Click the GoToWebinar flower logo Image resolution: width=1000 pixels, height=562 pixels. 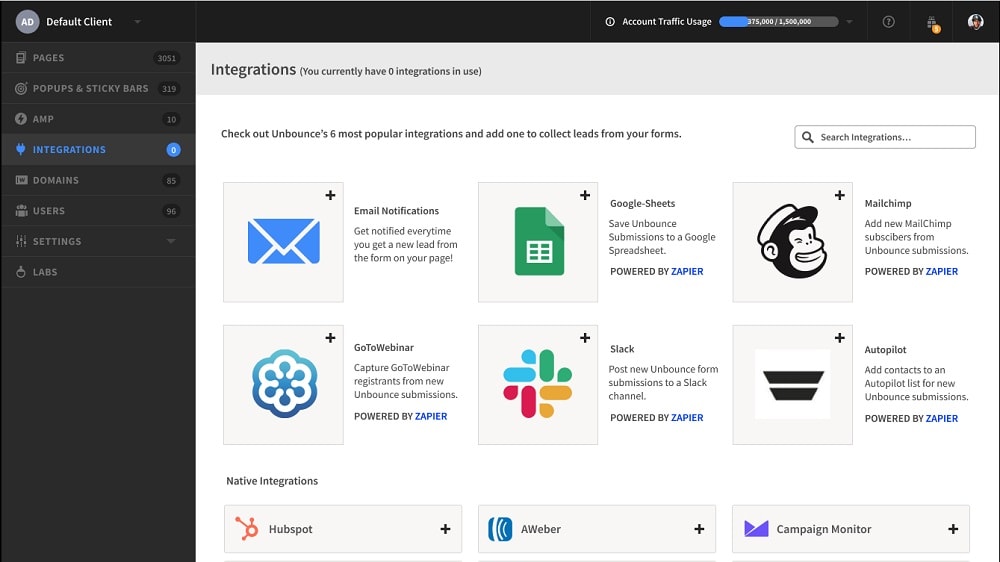284,383
